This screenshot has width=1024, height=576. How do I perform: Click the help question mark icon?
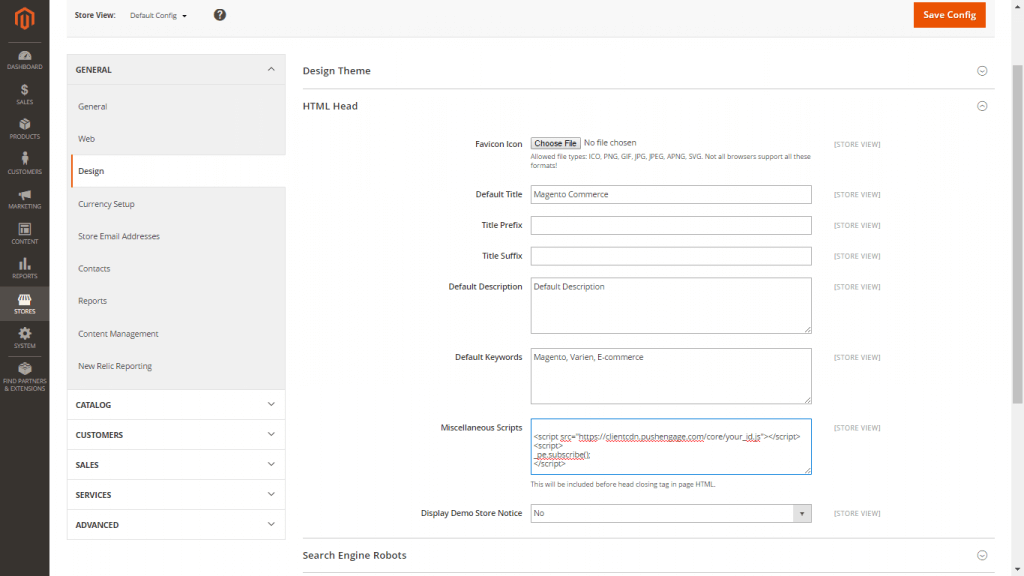pyautogui.click(x=220, y=15)
